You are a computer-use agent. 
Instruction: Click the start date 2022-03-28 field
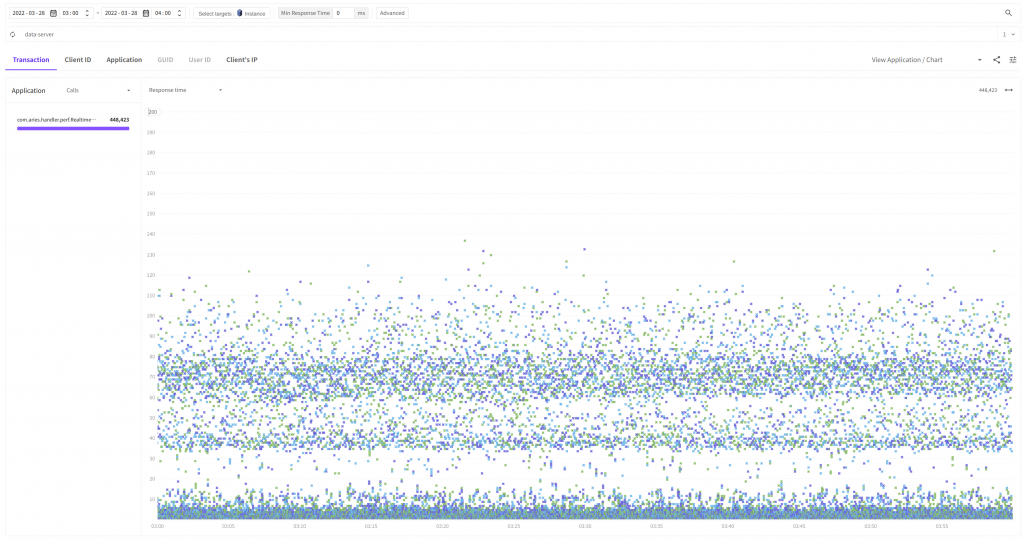tap(29, 13)
